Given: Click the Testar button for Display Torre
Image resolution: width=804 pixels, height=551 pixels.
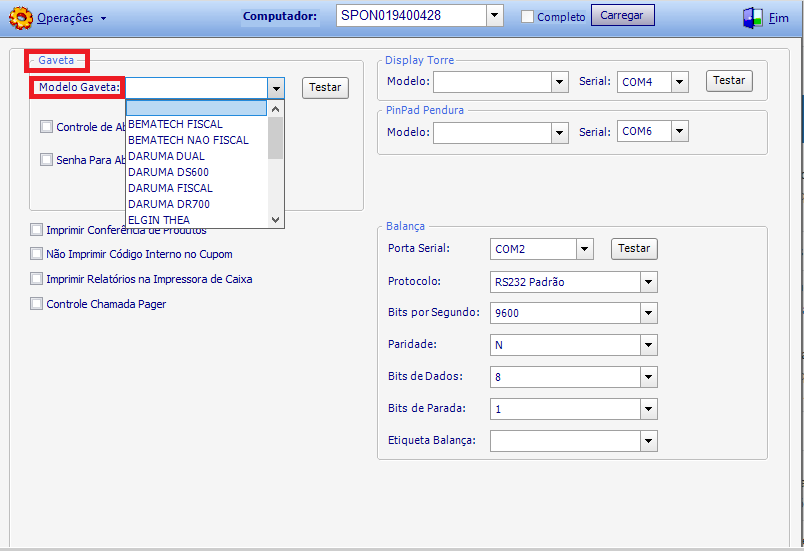Looking at the screenshot, I should [729, 81].
